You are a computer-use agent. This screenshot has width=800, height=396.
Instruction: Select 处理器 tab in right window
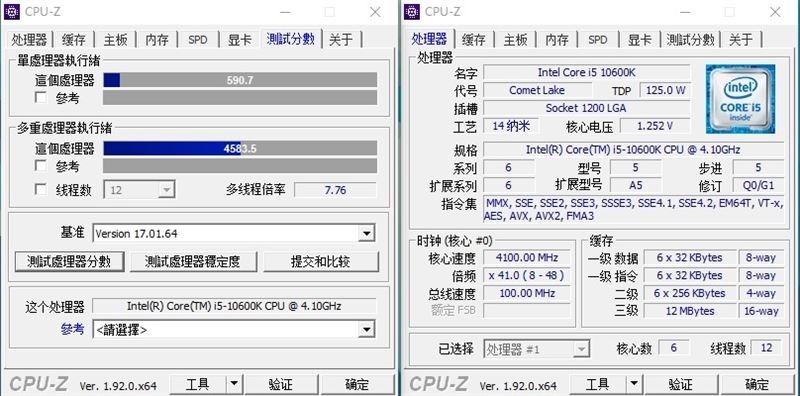(x=429, y=39)
